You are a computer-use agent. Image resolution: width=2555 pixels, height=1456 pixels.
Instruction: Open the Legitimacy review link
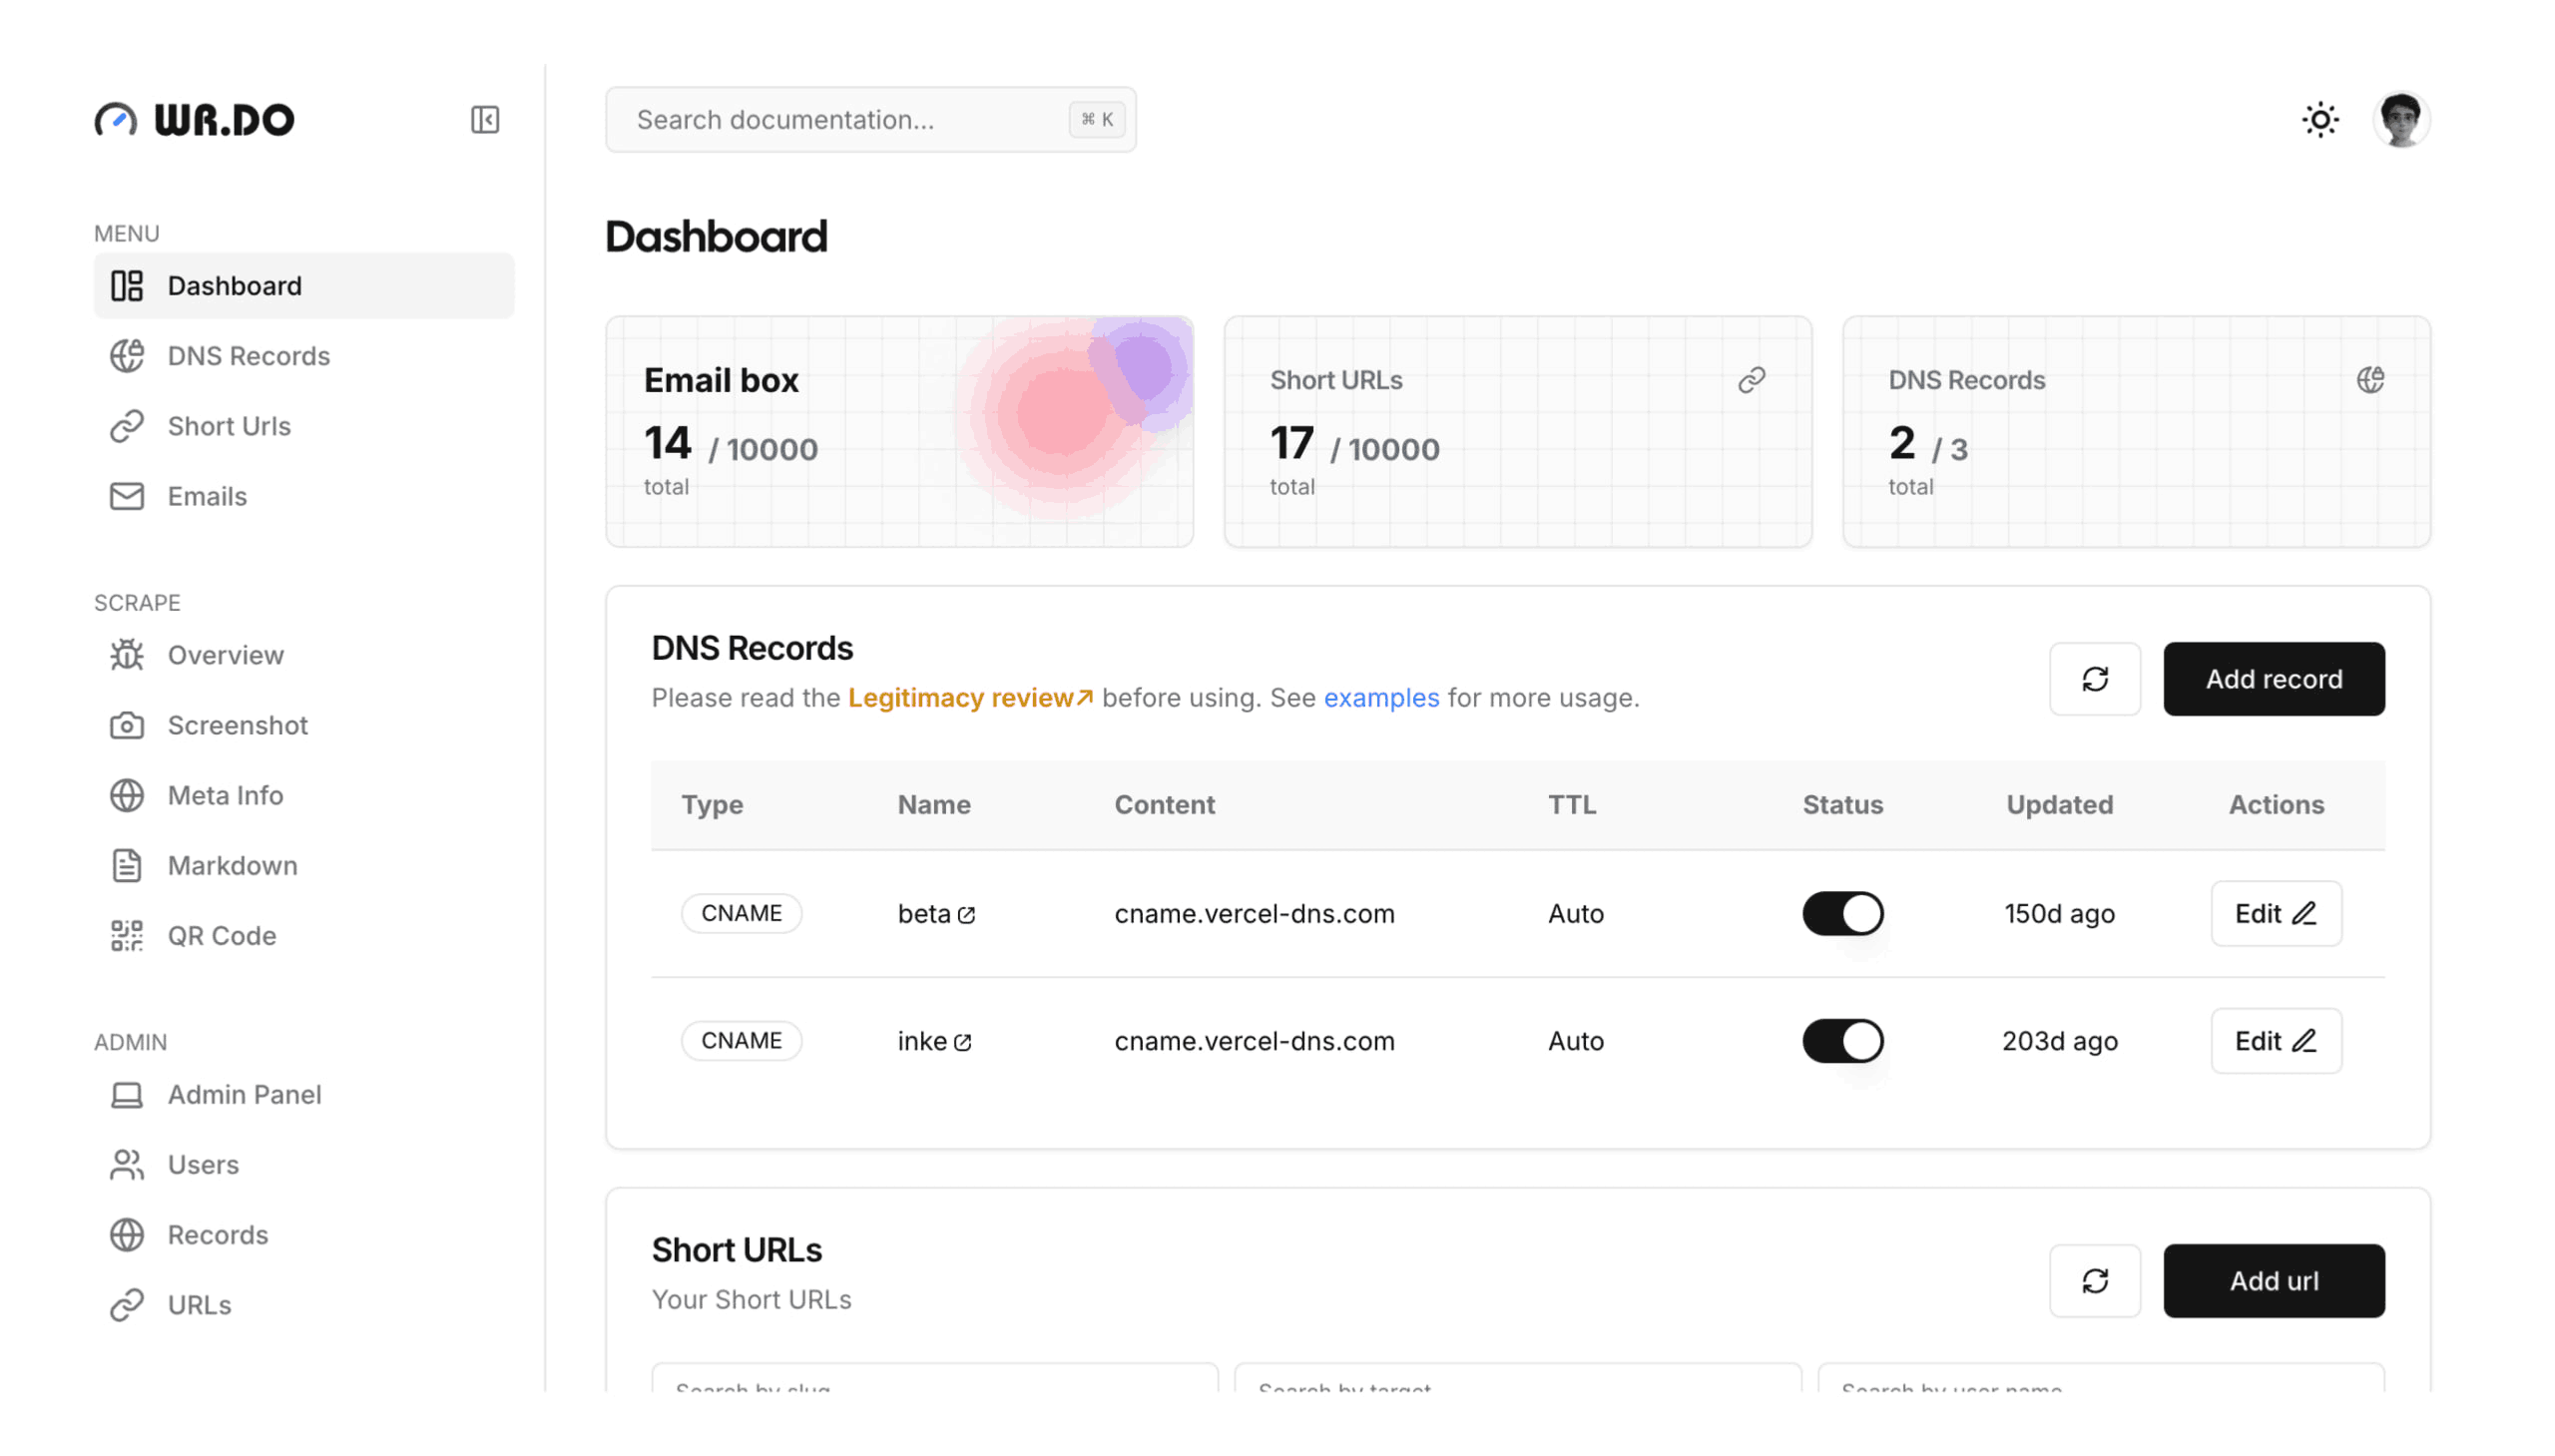pyautogui.click(x=969, y=698)
